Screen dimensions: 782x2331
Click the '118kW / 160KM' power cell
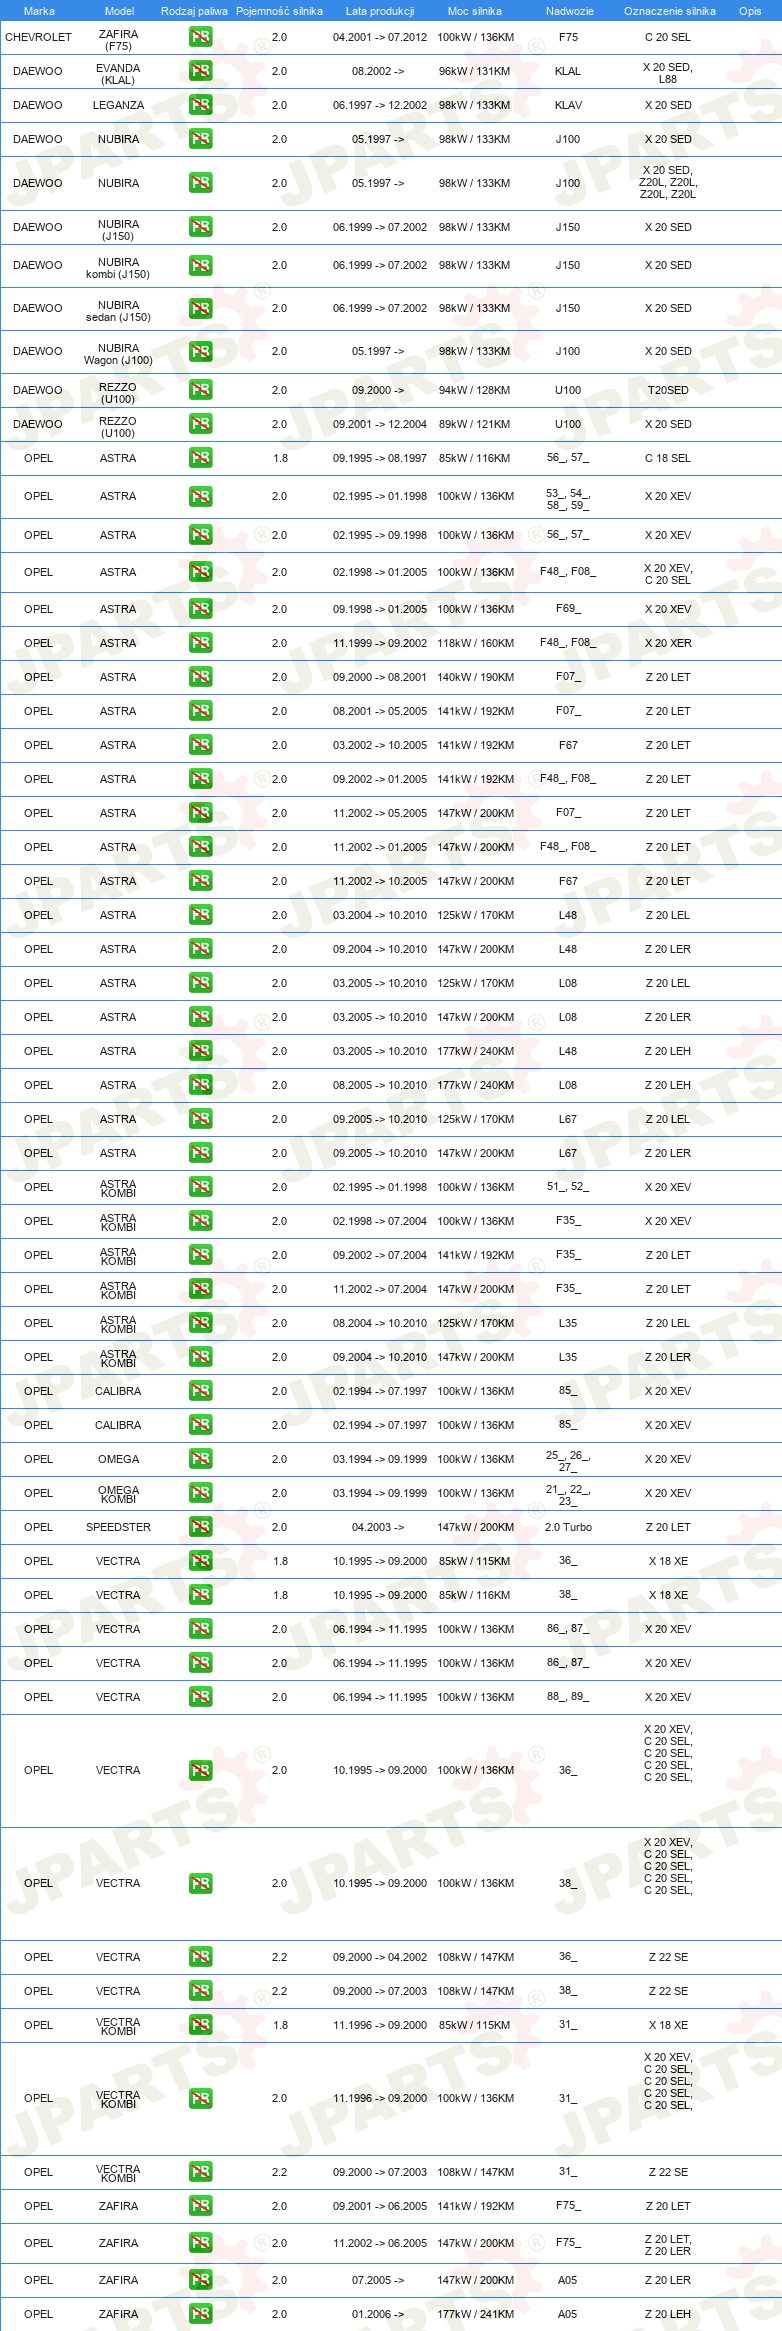[475, 643]
